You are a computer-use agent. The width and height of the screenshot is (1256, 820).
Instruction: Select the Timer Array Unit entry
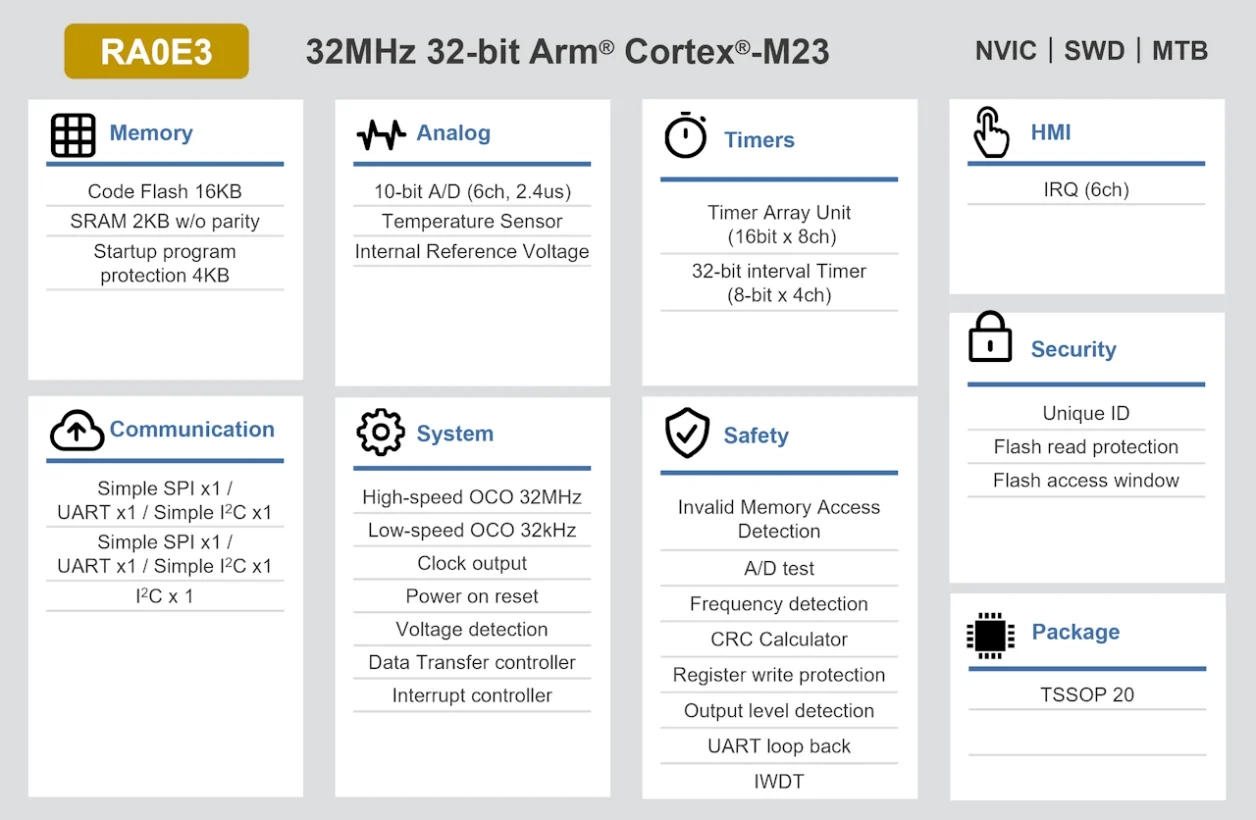[779, 224]
